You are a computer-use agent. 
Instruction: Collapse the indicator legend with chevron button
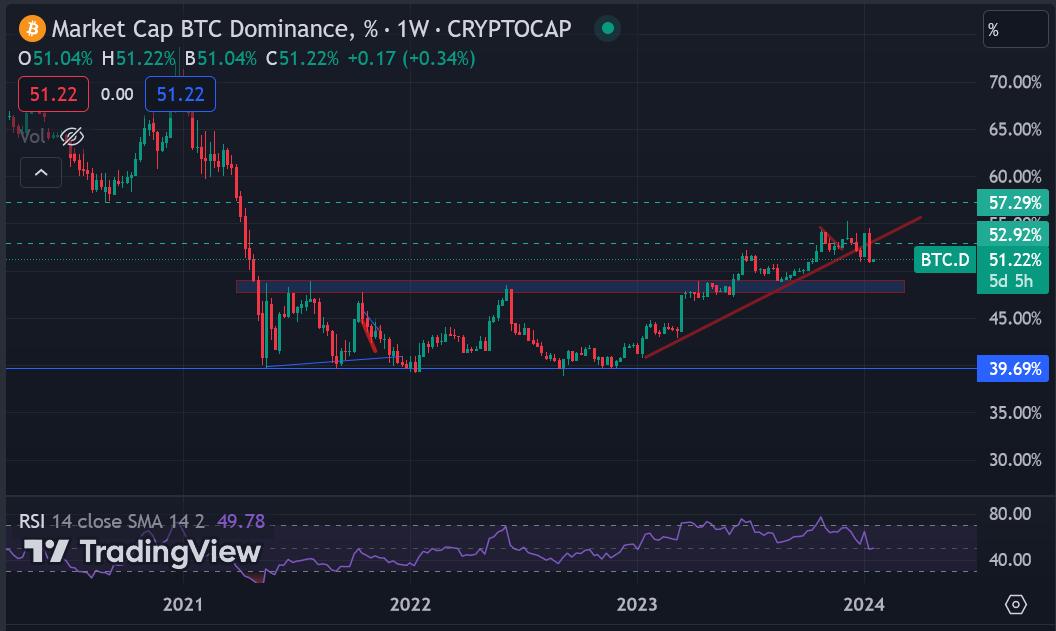(x=41, y=172)
